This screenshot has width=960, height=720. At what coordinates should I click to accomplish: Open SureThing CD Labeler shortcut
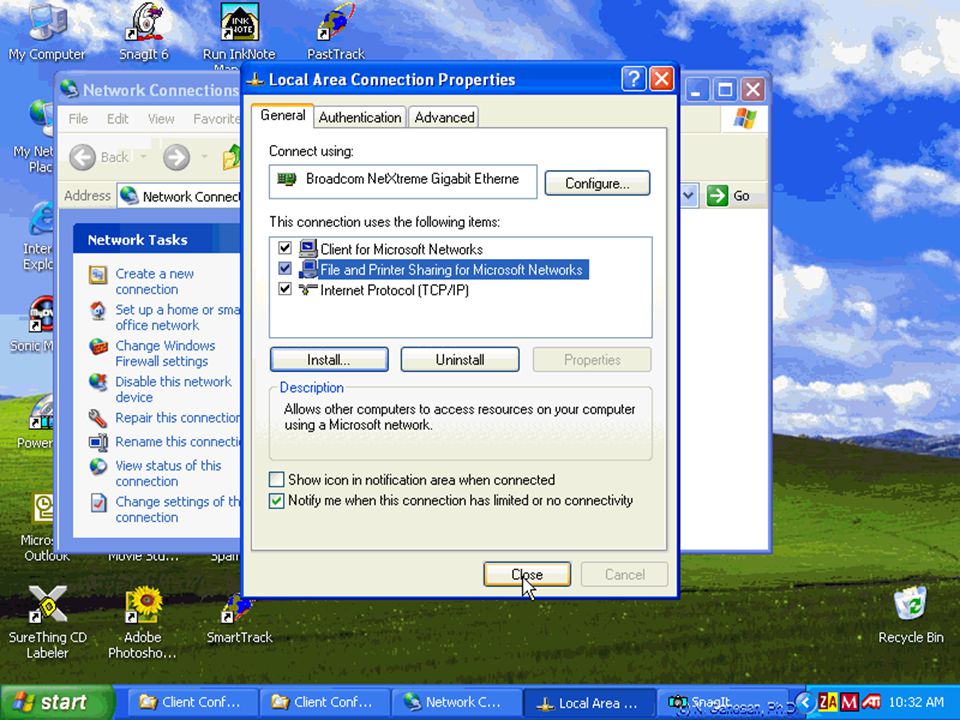pos(48,621)
